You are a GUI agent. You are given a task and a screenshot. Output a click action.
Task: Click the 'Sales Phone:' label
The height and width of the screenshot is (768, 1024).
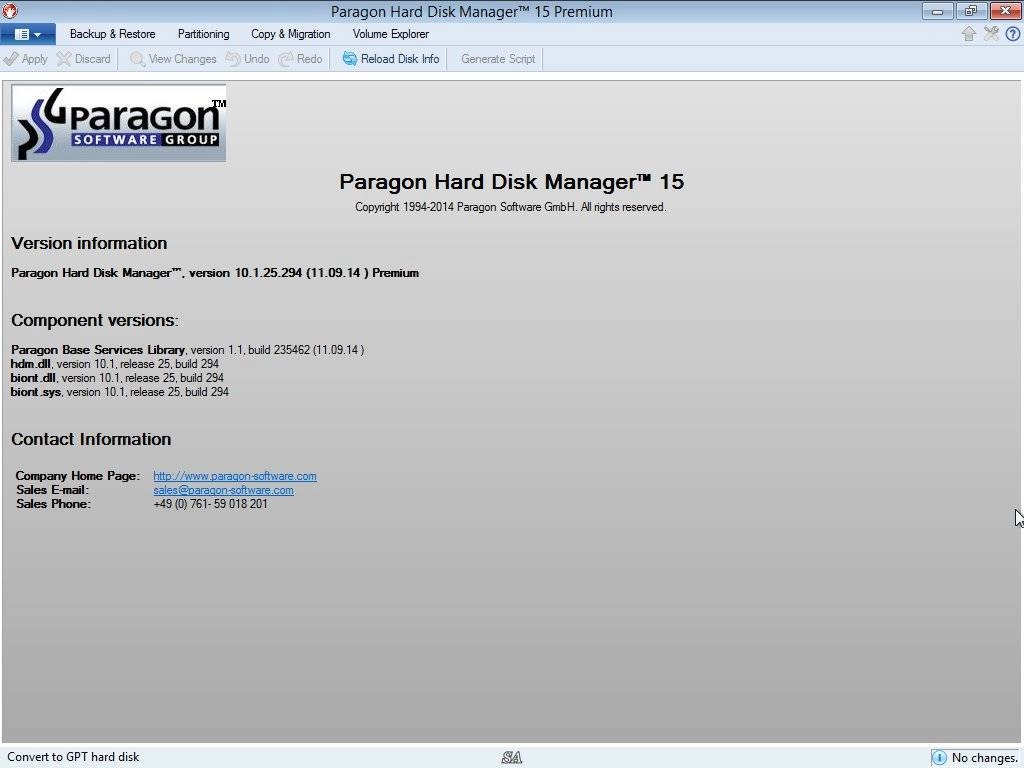pyautogui.click(x=54, y=504)
